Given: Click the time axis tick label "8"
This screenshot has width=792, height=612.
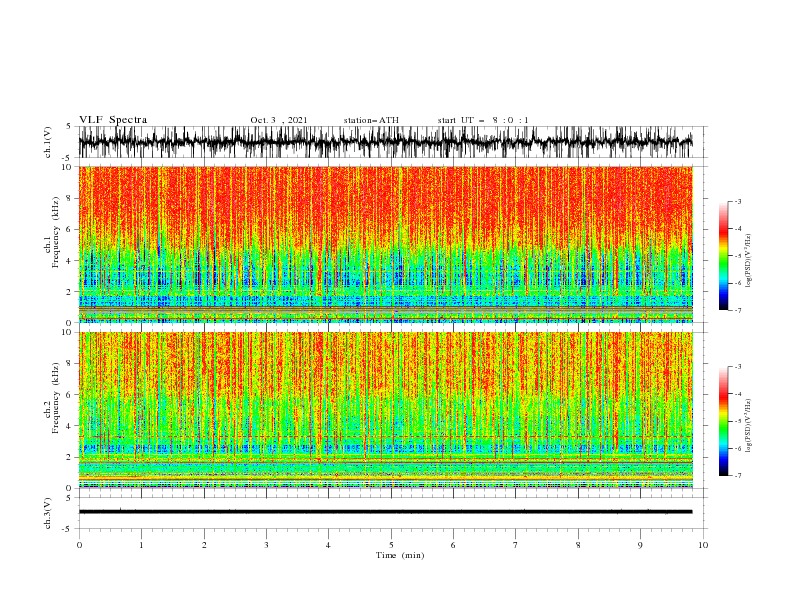Looking at the screenshot, I should pyautogui.click(x=578, y=545).
